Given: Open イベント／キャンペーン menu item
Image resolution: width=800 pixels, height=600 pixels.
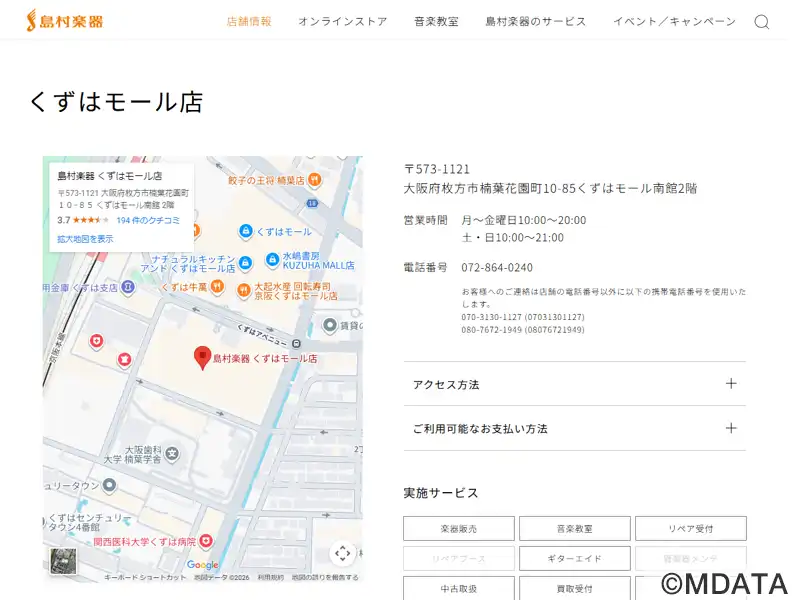Looking at the screenshot, I should click(674, 21).
